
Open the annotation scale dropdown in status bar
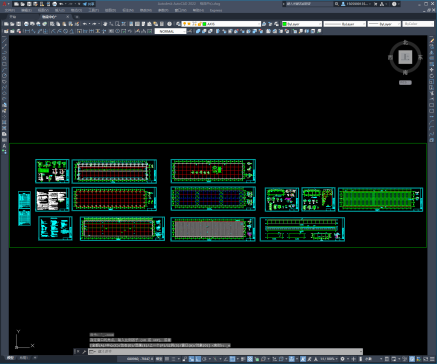[328, 359]
